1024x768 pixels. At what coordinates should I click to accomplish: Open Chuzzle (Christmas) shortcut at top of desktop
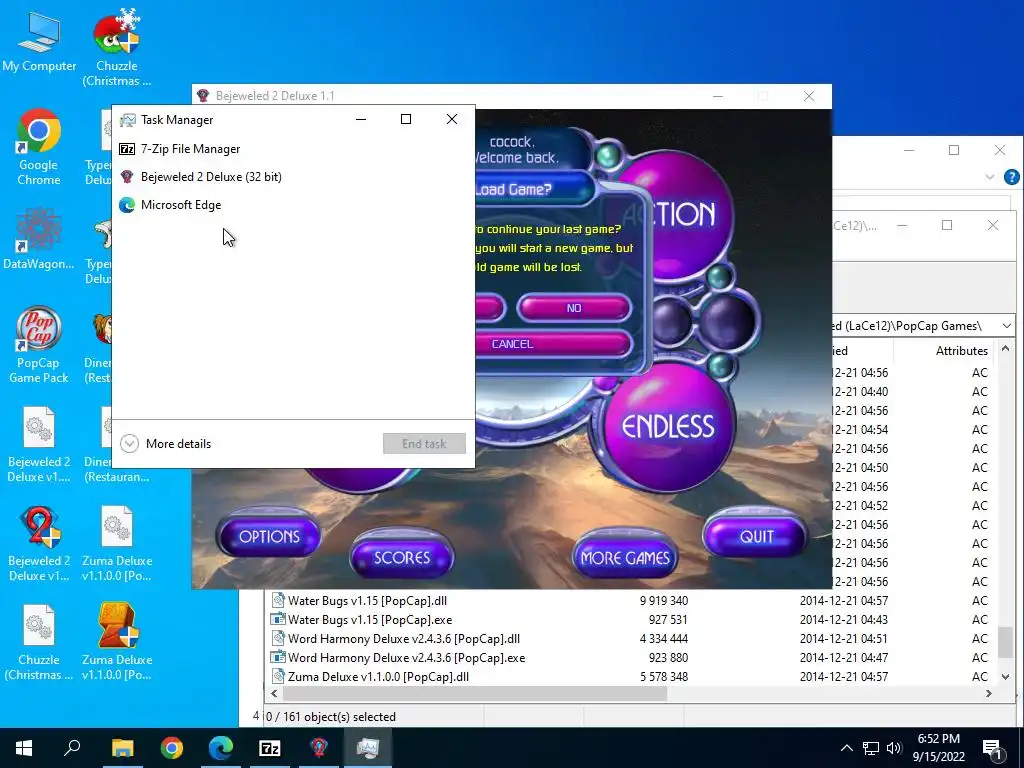click(x=116, y=49)
